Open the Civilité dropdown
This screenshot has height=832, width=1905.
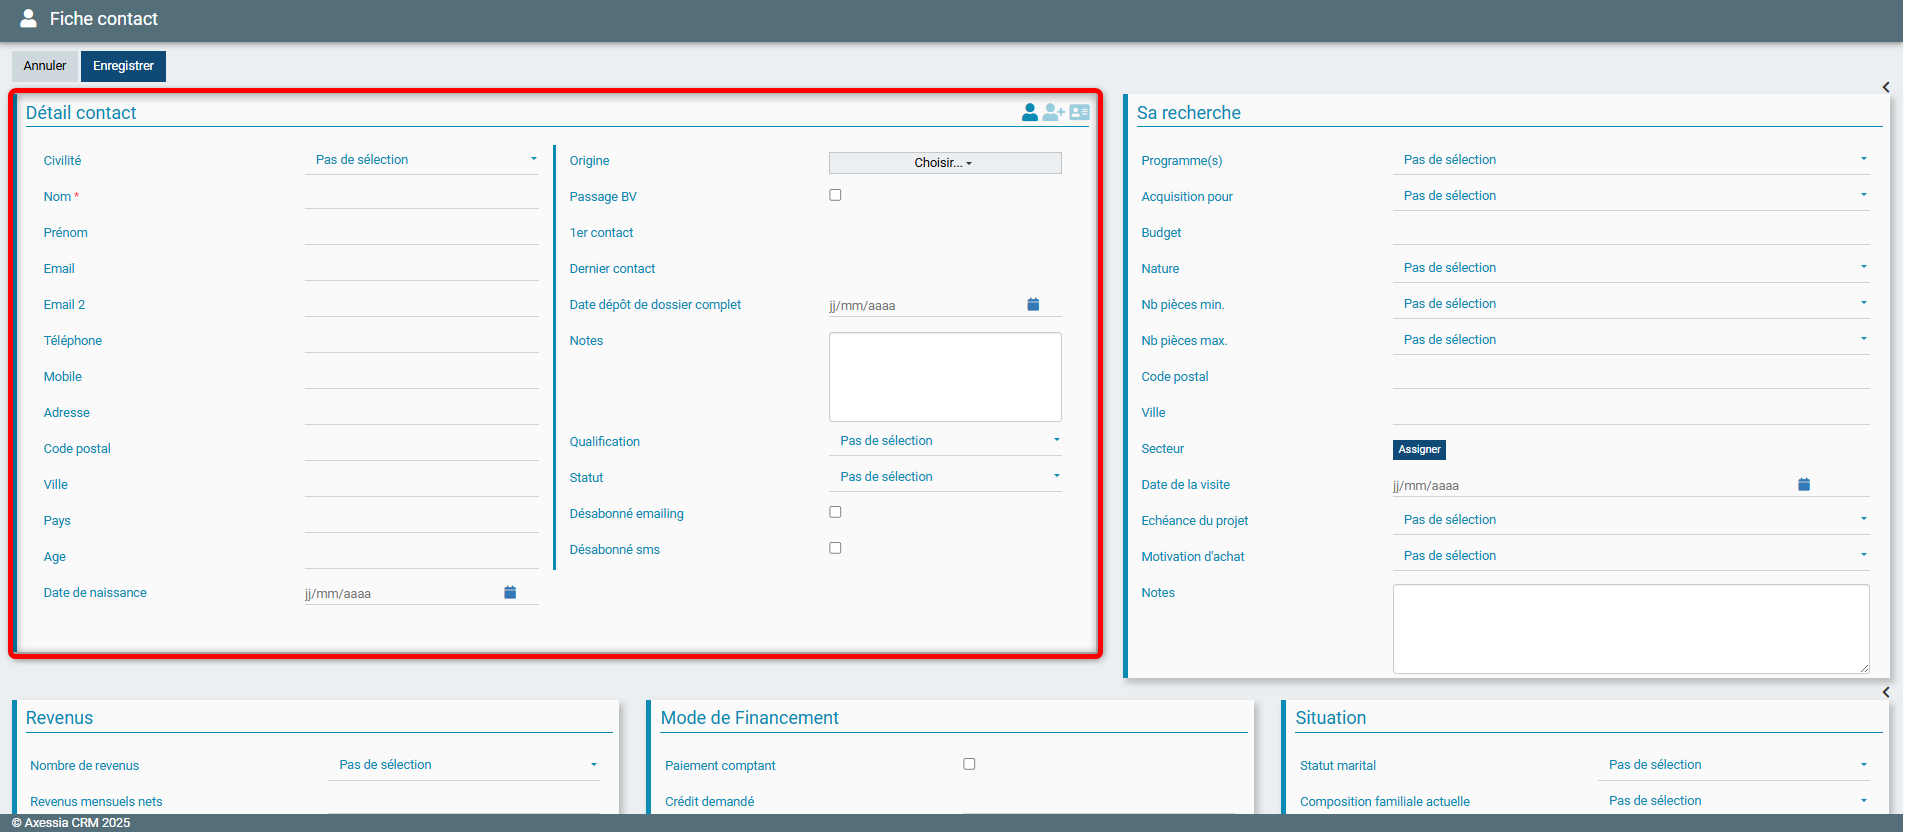(x=422, y=160)
